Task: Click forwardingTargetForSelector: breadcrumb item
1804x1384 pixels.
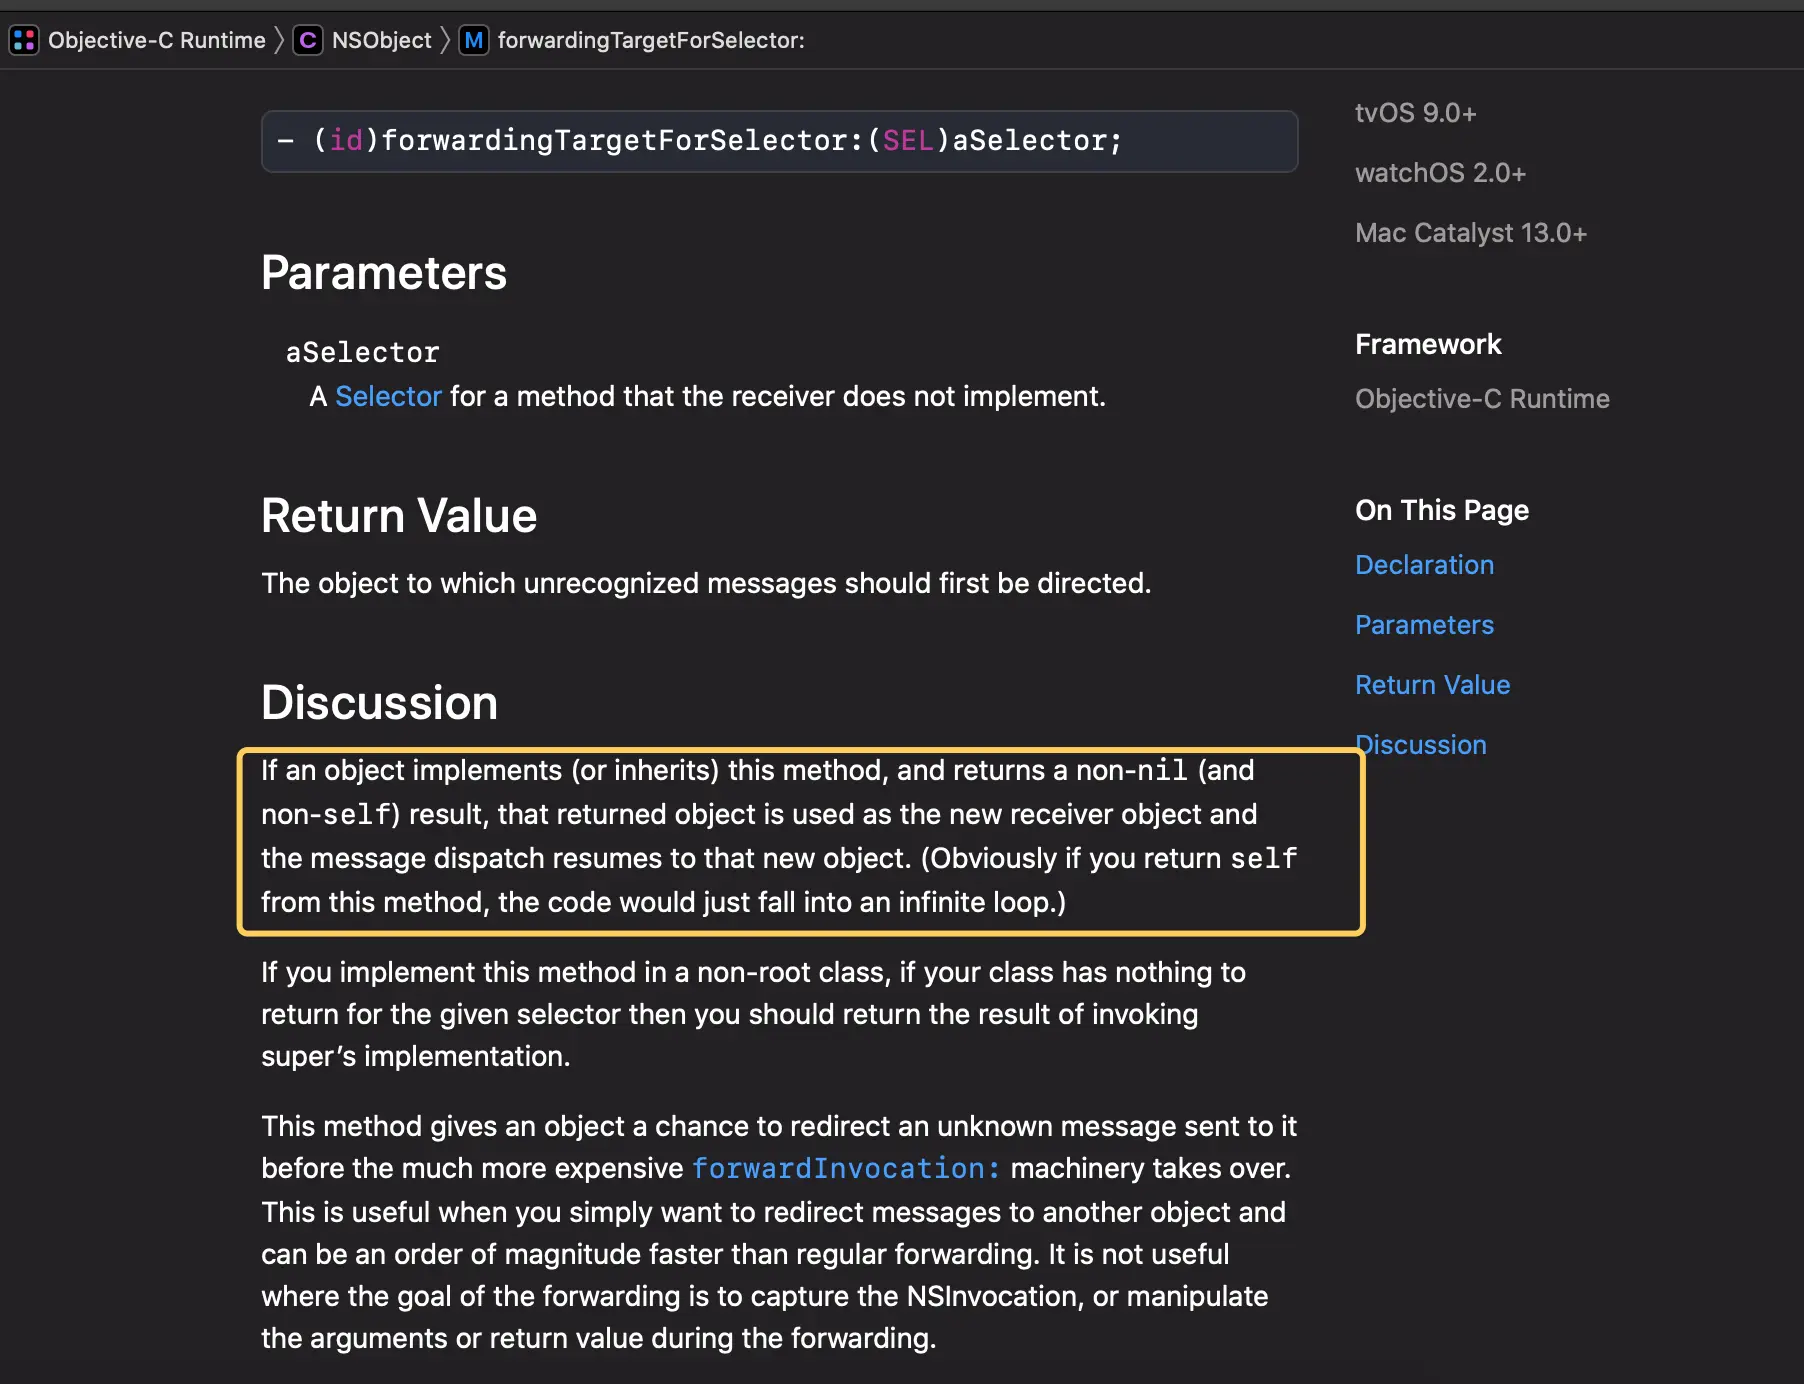Action: 650,40
